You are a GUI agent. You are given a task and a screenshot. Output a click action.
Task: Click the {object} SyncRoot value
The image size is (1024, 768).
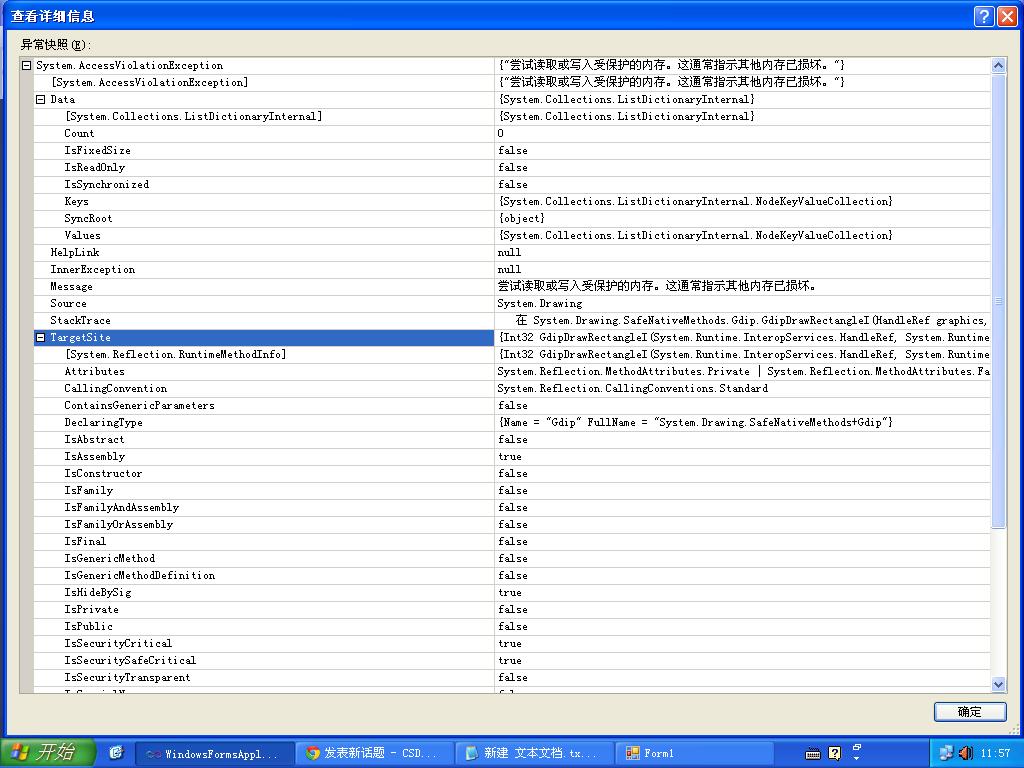tap(521, 218)
